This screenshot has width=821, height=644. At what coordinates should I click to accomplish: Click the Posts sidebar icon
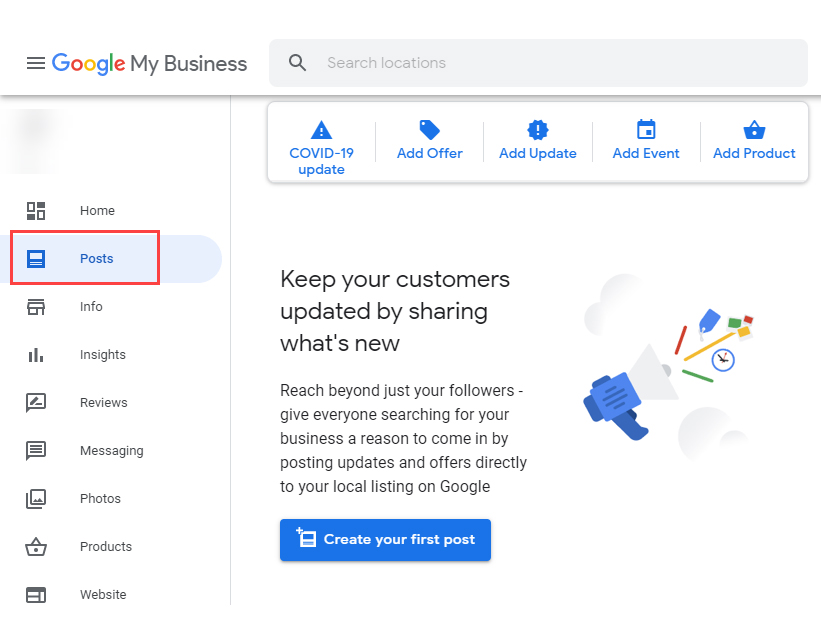[x=36, y=259]
